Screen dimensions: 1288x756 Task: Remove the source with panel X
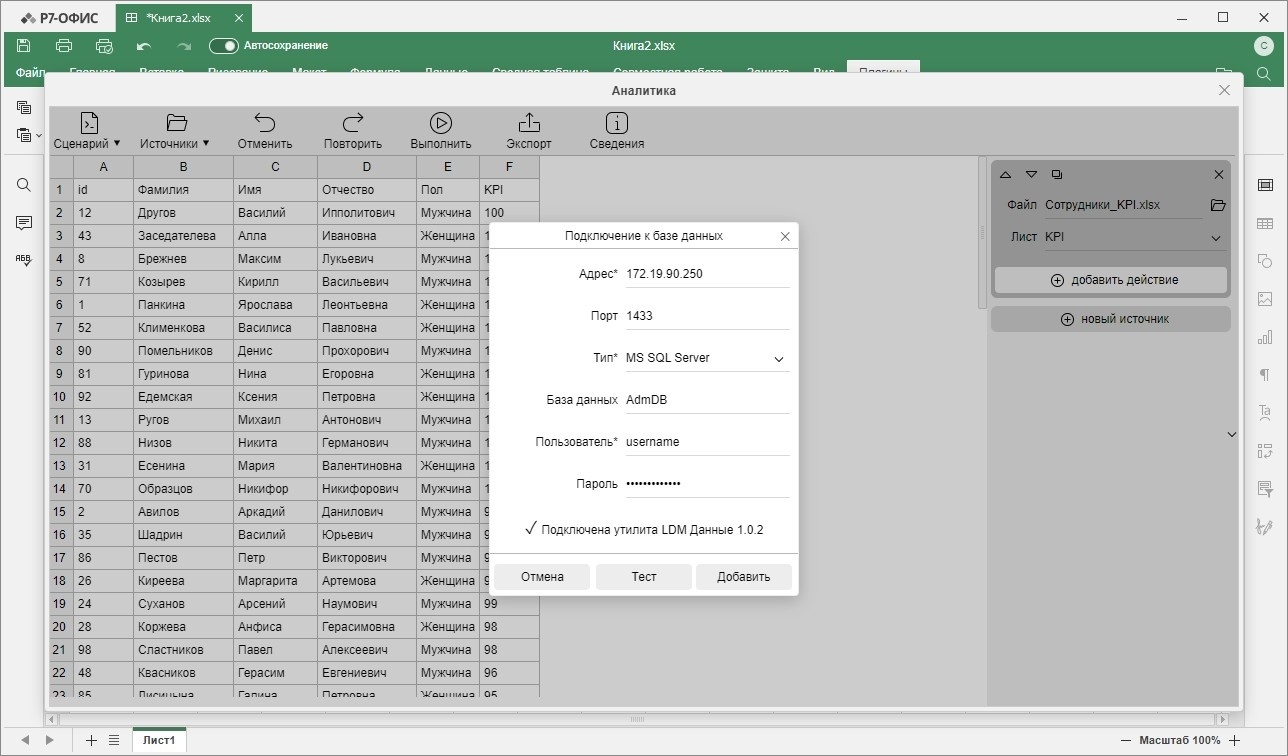point(1218,174)
